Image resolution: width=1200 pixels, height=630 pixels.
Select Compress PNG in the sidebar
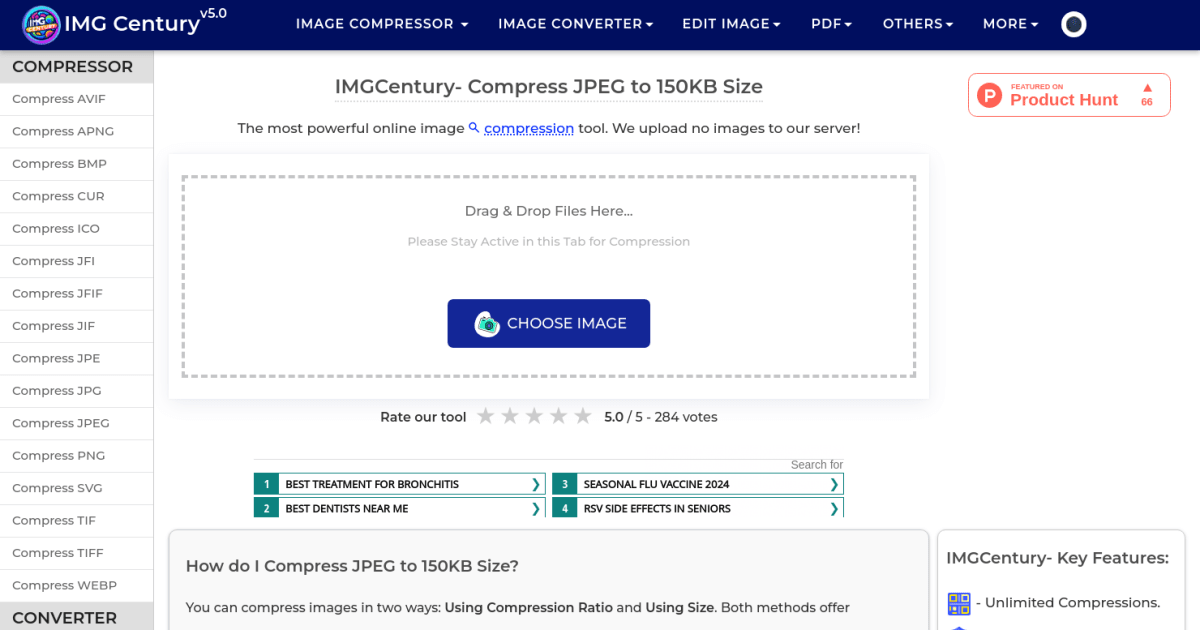pos(56,455)
